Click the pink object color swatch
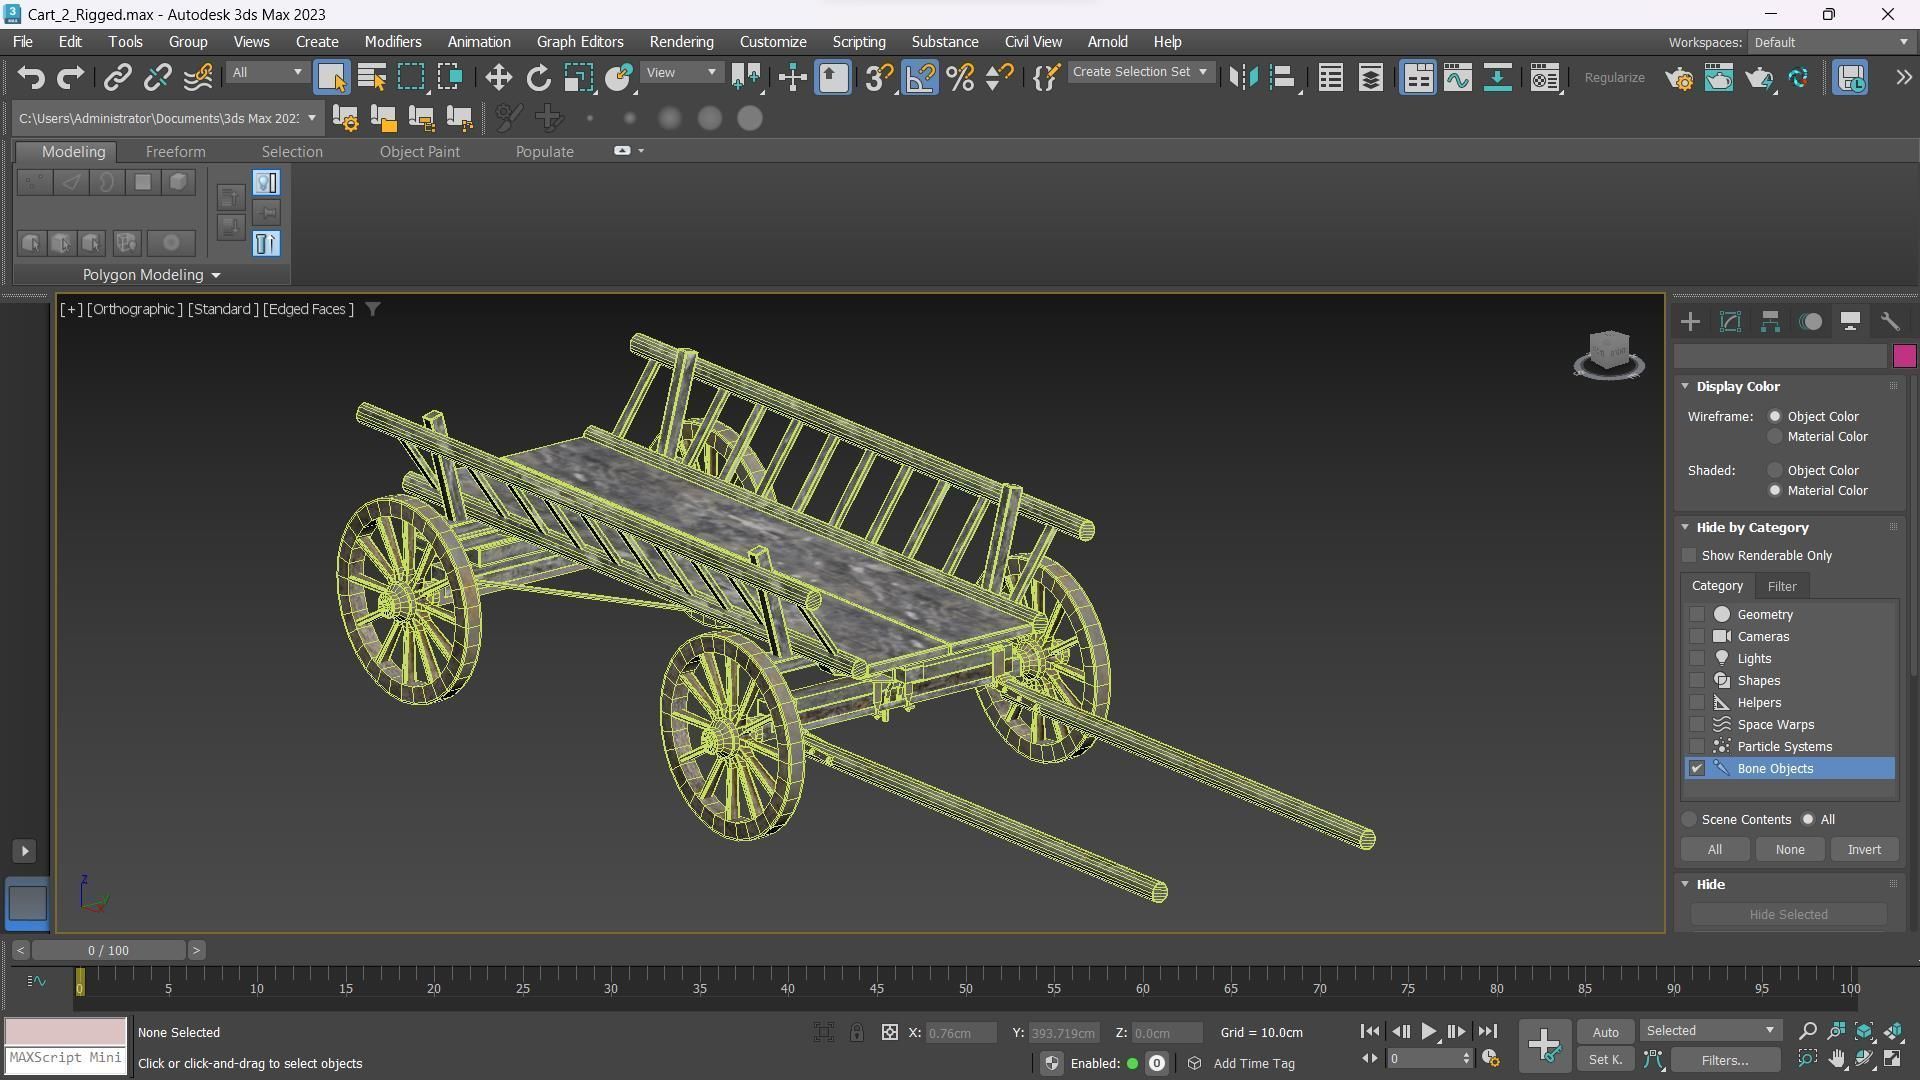 point(1904,356)
